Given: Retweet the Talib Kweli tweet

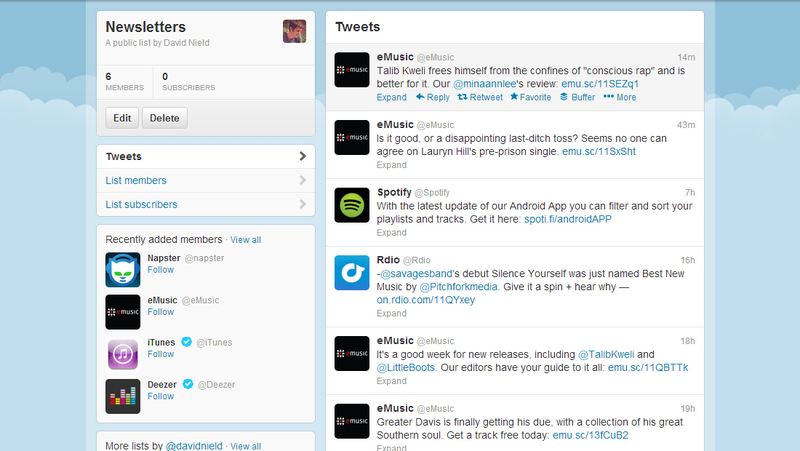Looking at the screenshot, I should pyautogui.click(x=480, y=97).
